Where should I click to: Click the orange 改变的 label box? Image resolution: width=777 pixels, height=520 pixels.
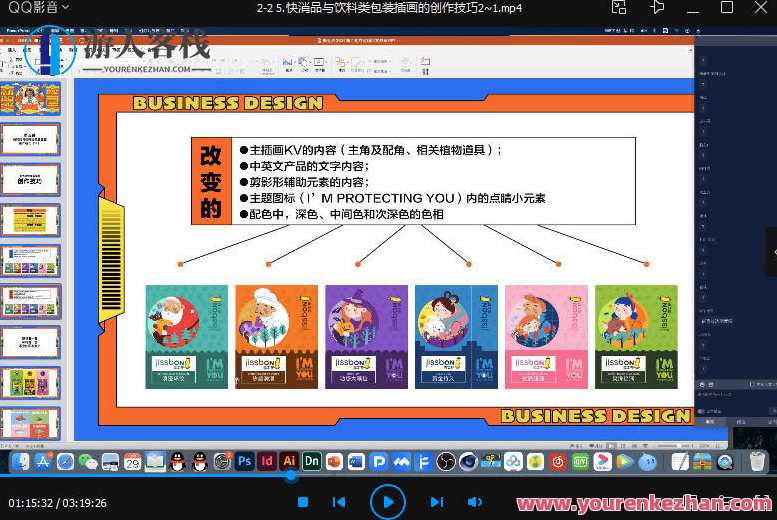[212, 181]
